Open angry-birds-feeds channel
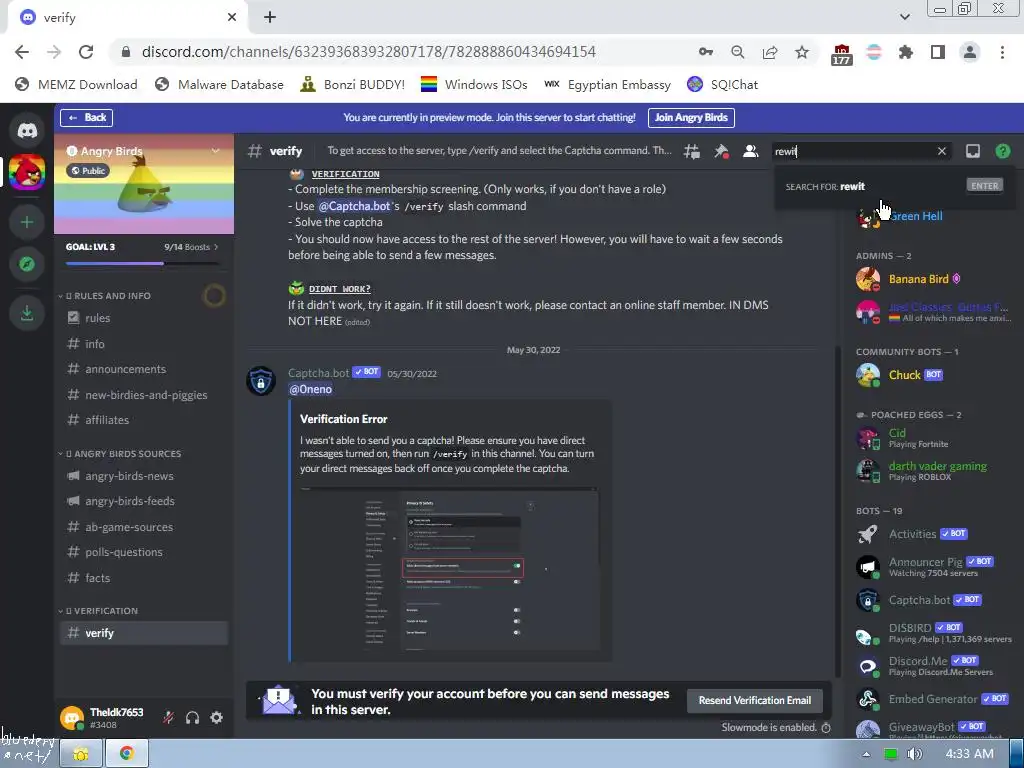1024x768 pixels. click(144, 502)
